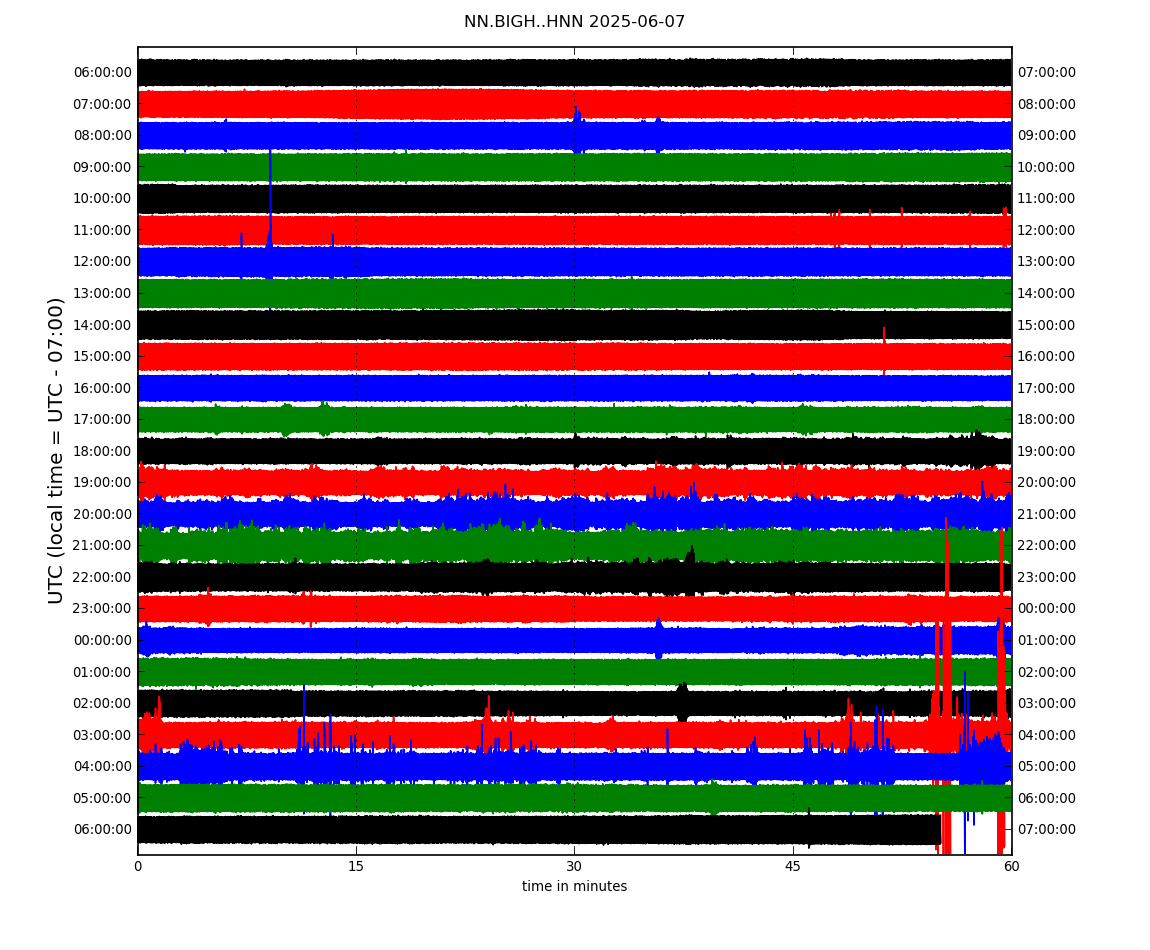Click left UTC axis label 14:00:00

(103, 325)
